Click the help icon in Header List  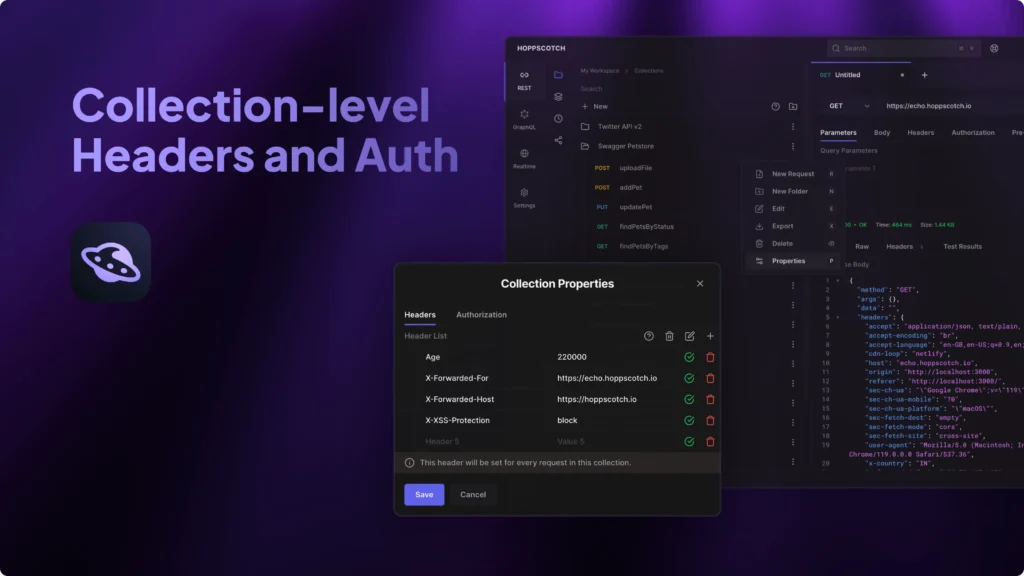648,336
